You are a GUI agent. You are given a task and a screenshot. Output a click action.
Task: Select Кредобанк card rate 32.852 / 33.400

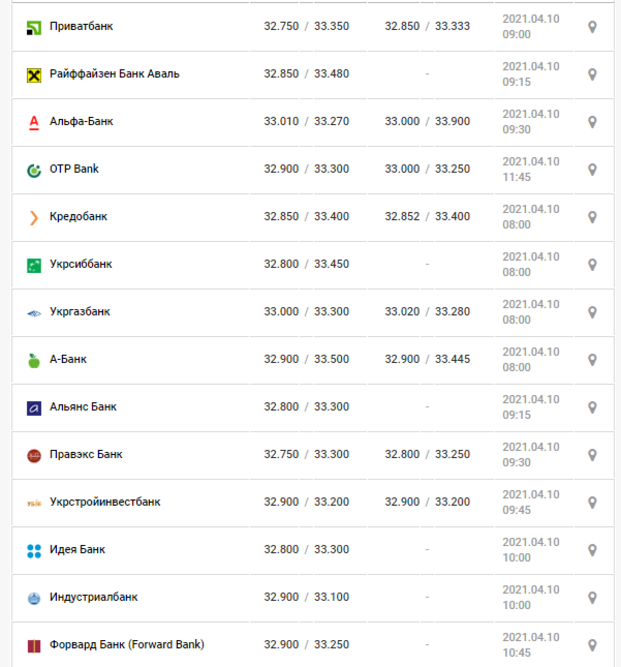click(427, 217)
